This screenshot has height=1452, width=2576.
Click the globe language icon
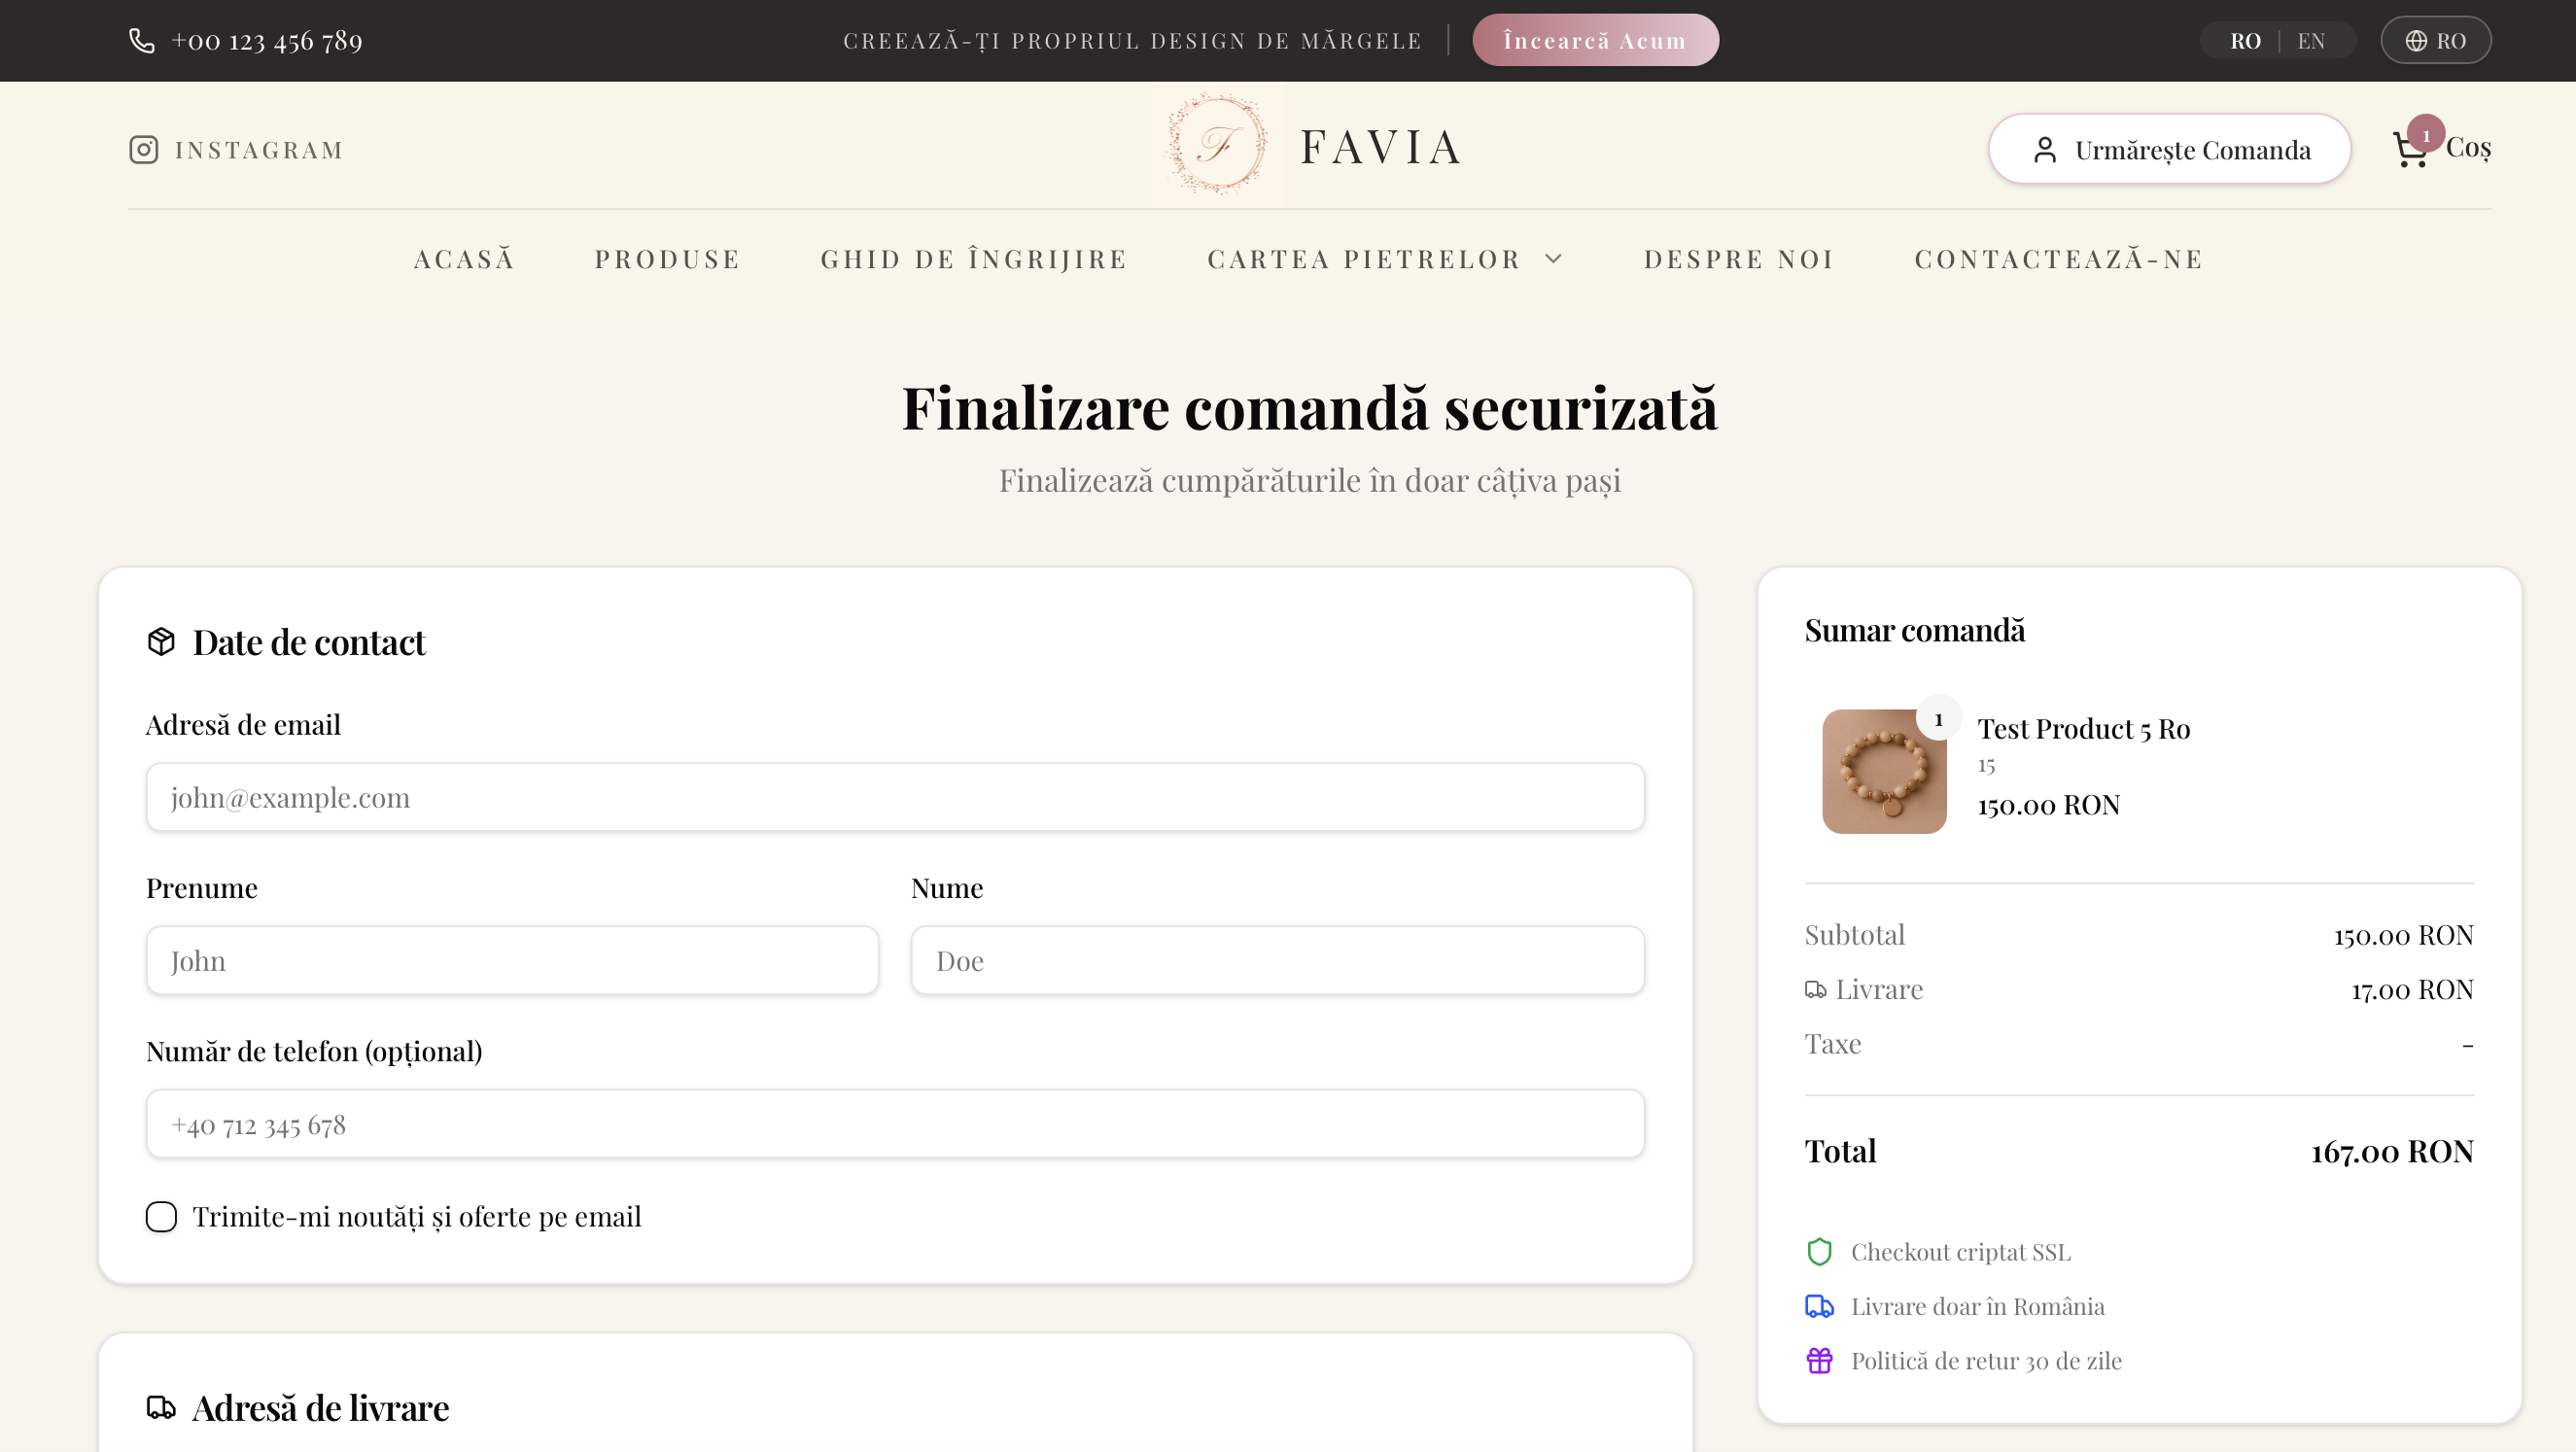tap(2415, 40)
